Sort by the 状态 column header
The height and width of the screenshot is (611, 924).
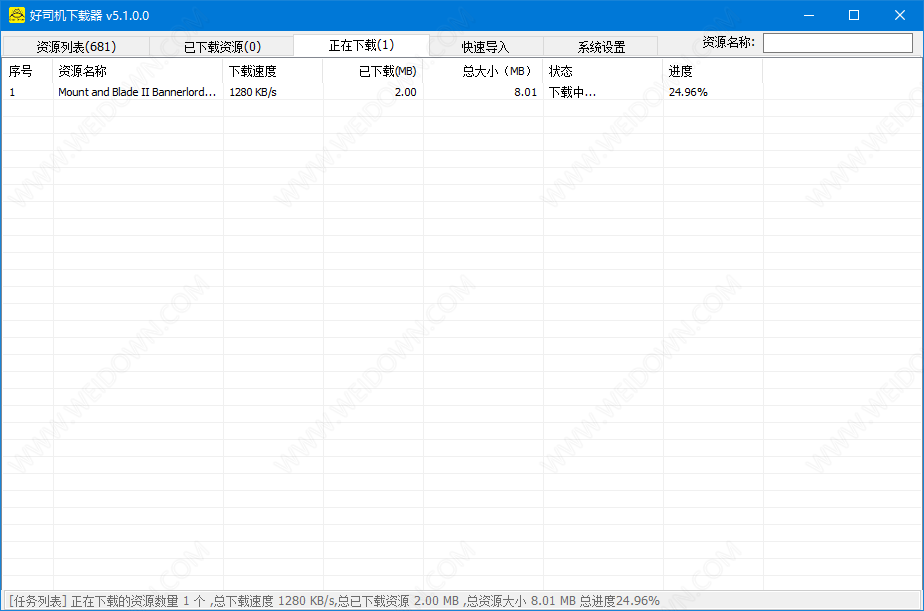(603, 71)
